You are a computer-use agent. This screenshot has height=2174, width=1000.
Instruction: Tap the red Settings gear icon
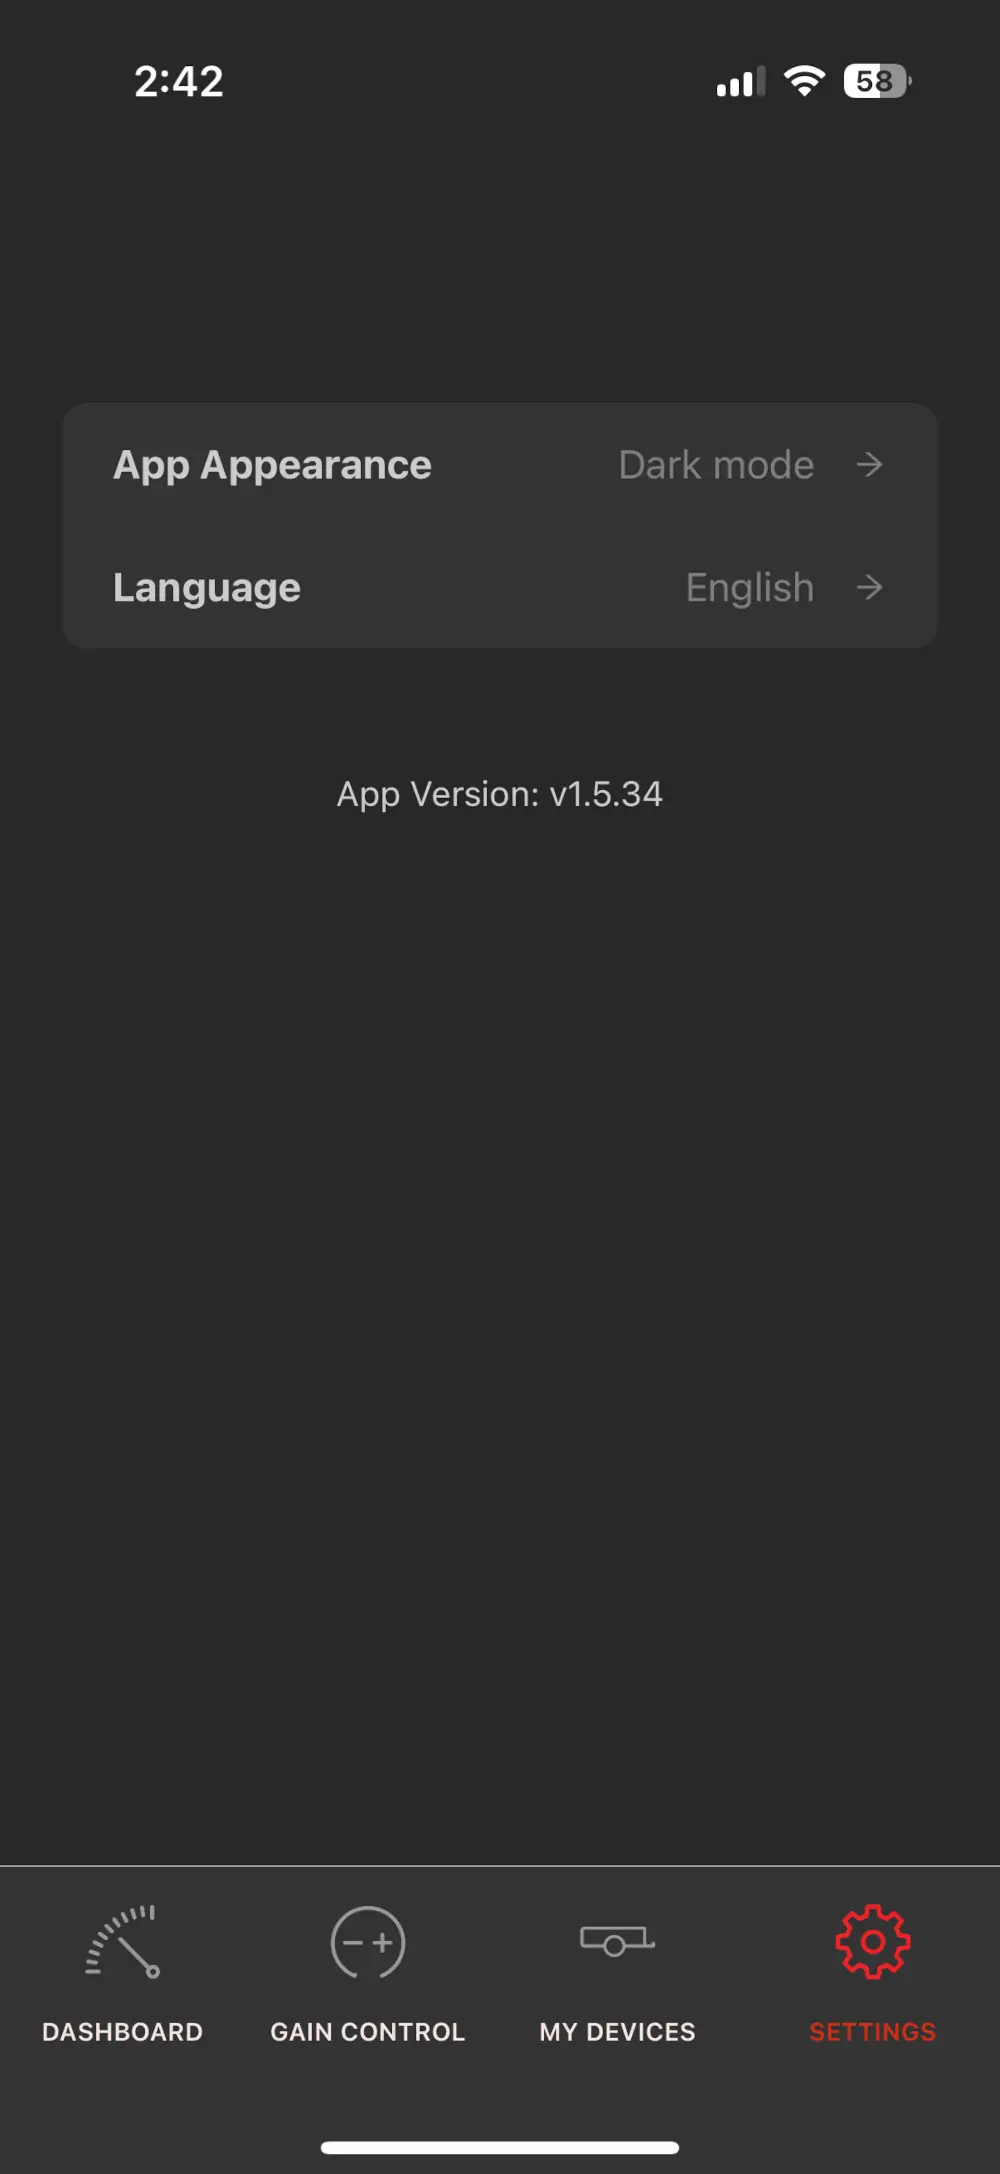873,1942
